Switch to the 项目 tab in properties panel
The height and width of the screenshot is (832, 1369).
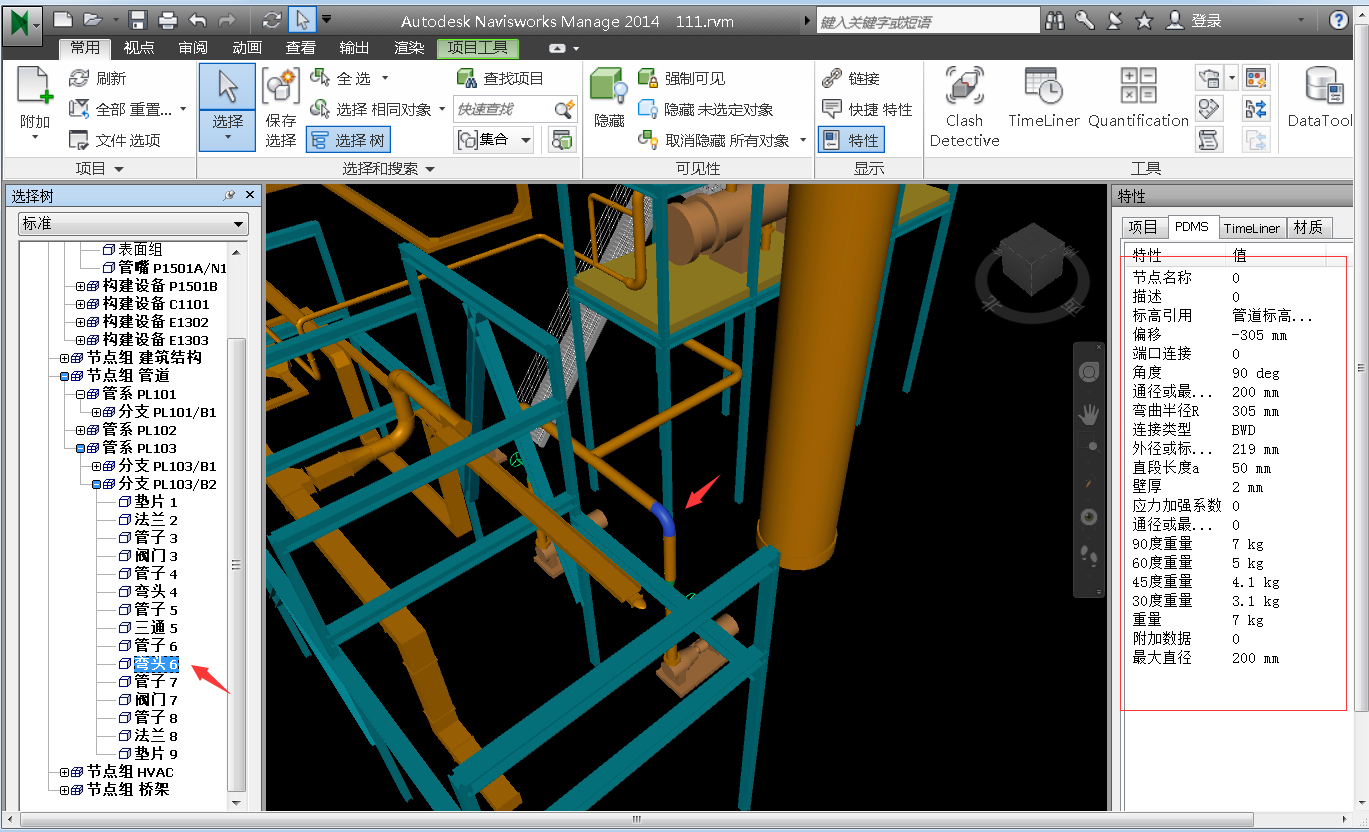[1143, 228]
